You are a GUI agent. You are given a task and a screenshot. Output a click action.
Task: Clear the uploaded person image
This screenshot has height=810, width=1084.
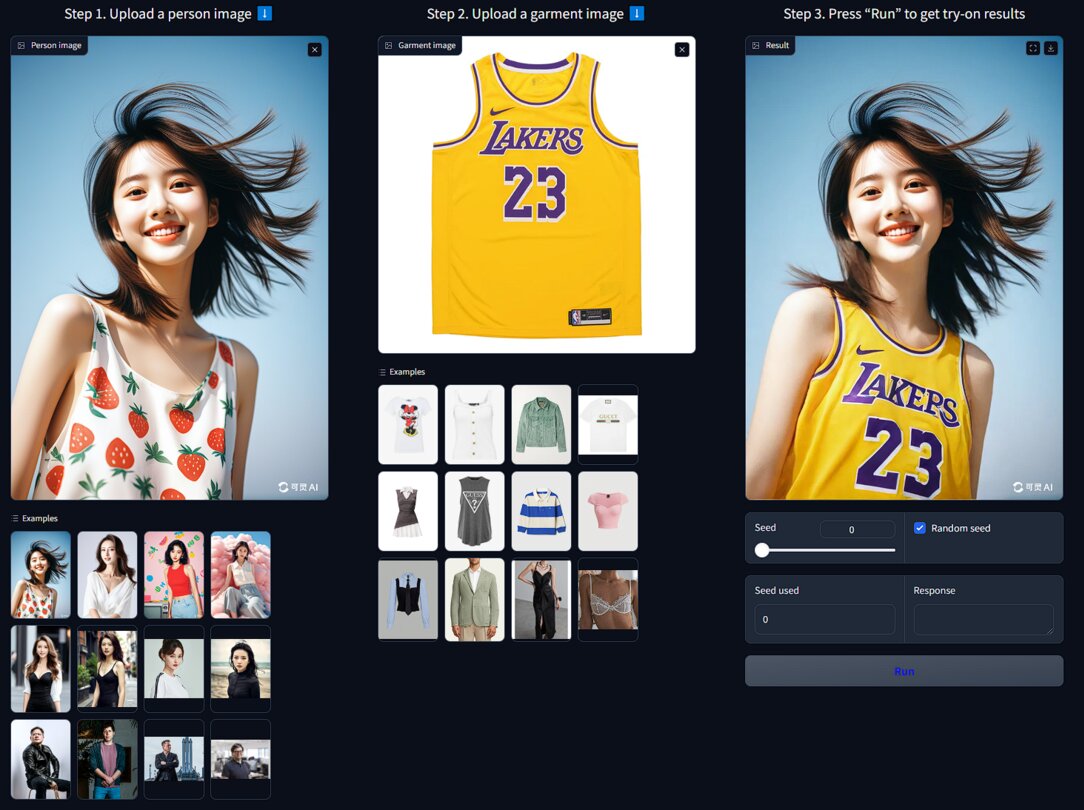[x=314, y=49]
